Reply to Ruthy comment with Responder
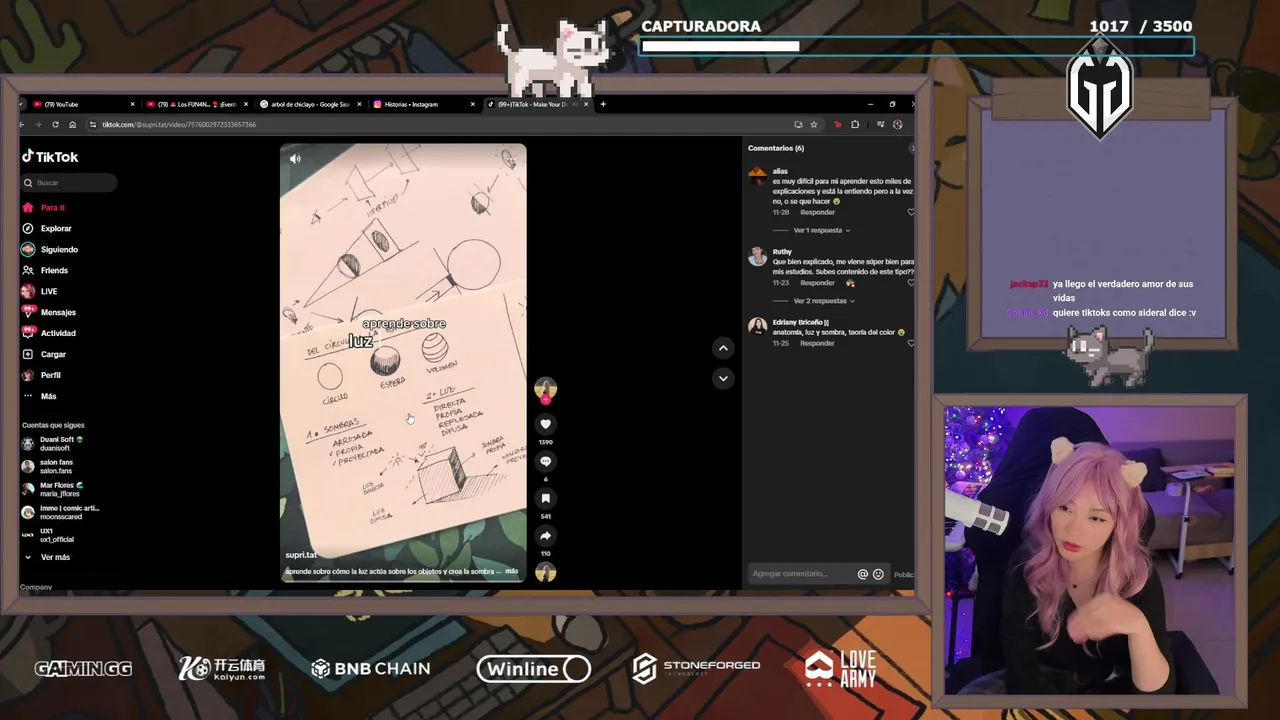This screenshot has width=1280, height=720. click(x=817, y=283)
